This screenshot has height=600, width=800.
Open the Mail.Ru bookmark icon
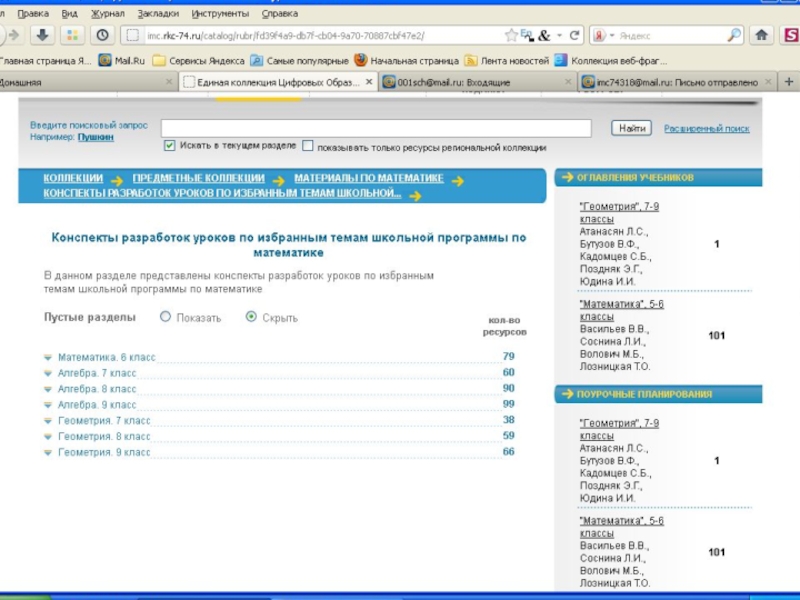(x=105, y=60)
